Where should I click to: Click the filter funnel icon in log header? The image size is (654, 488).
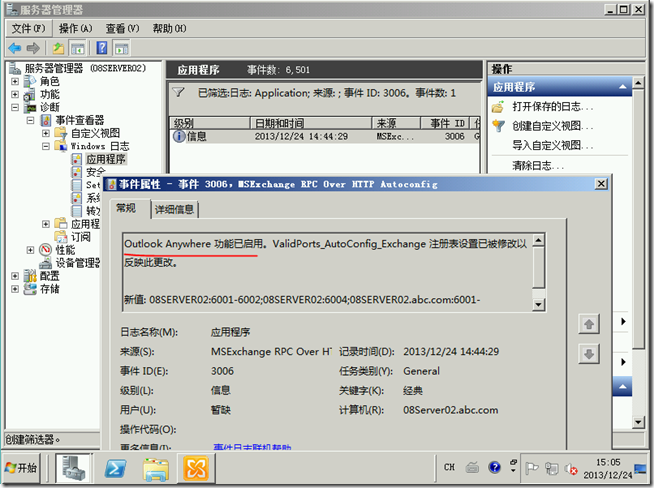pyautogui.click(x=179, y=92)
